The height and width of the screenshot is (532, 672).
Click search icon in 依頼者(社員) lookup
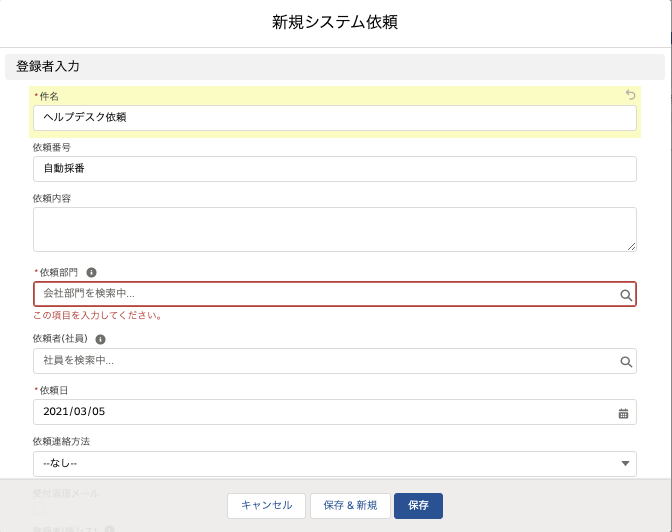point(626,361)
